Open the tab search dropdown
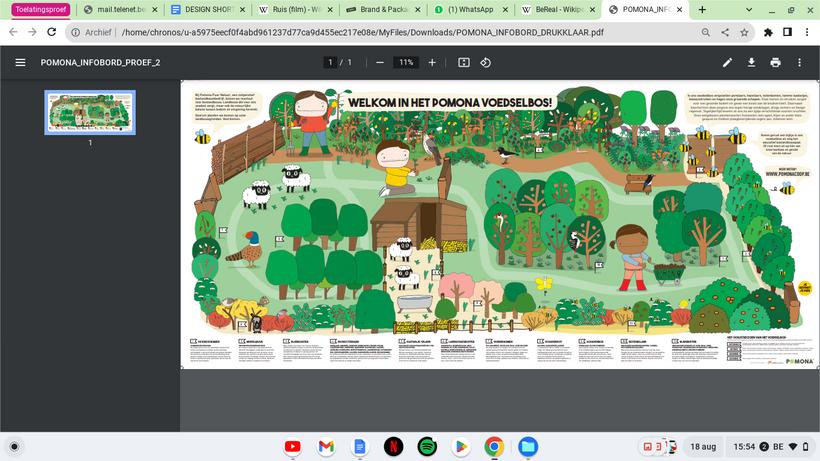The image size is (820, 461). tap(749, 9)
